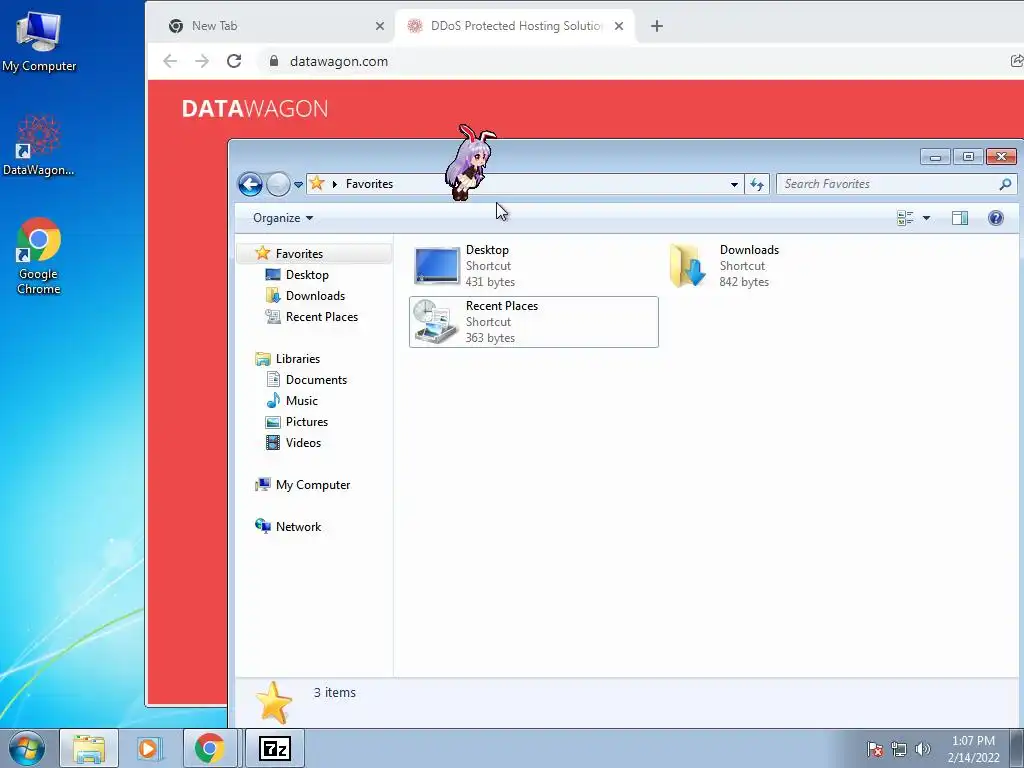
Task: Open the Organize menu
Action: point(283,218)
